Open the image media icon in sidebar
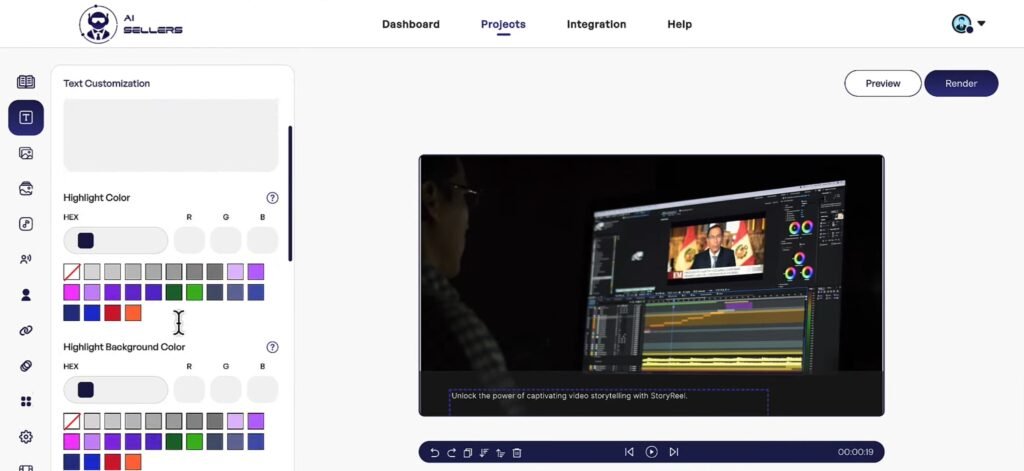Screen dimensions: 1024x471 click(x=26, y=154)
